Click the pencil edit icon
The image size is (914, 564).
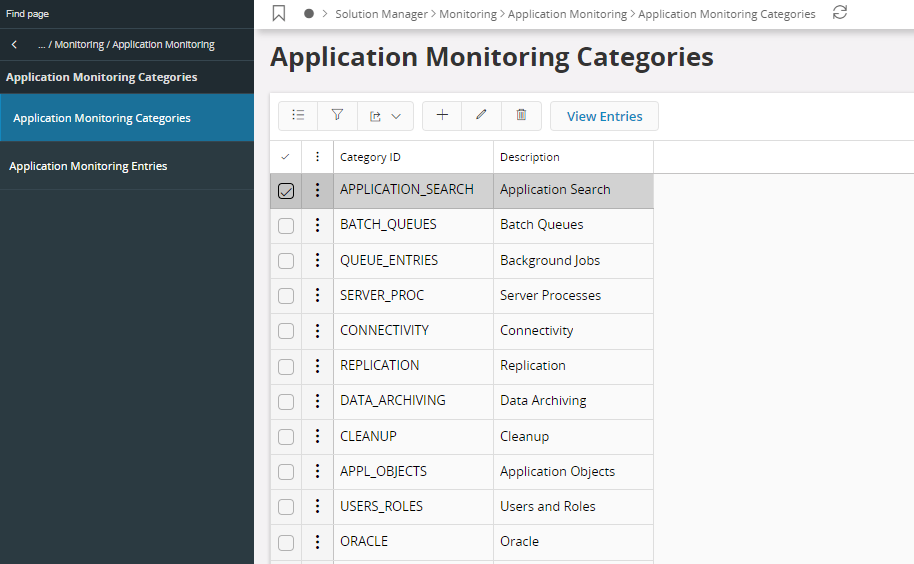coord(481,116)
